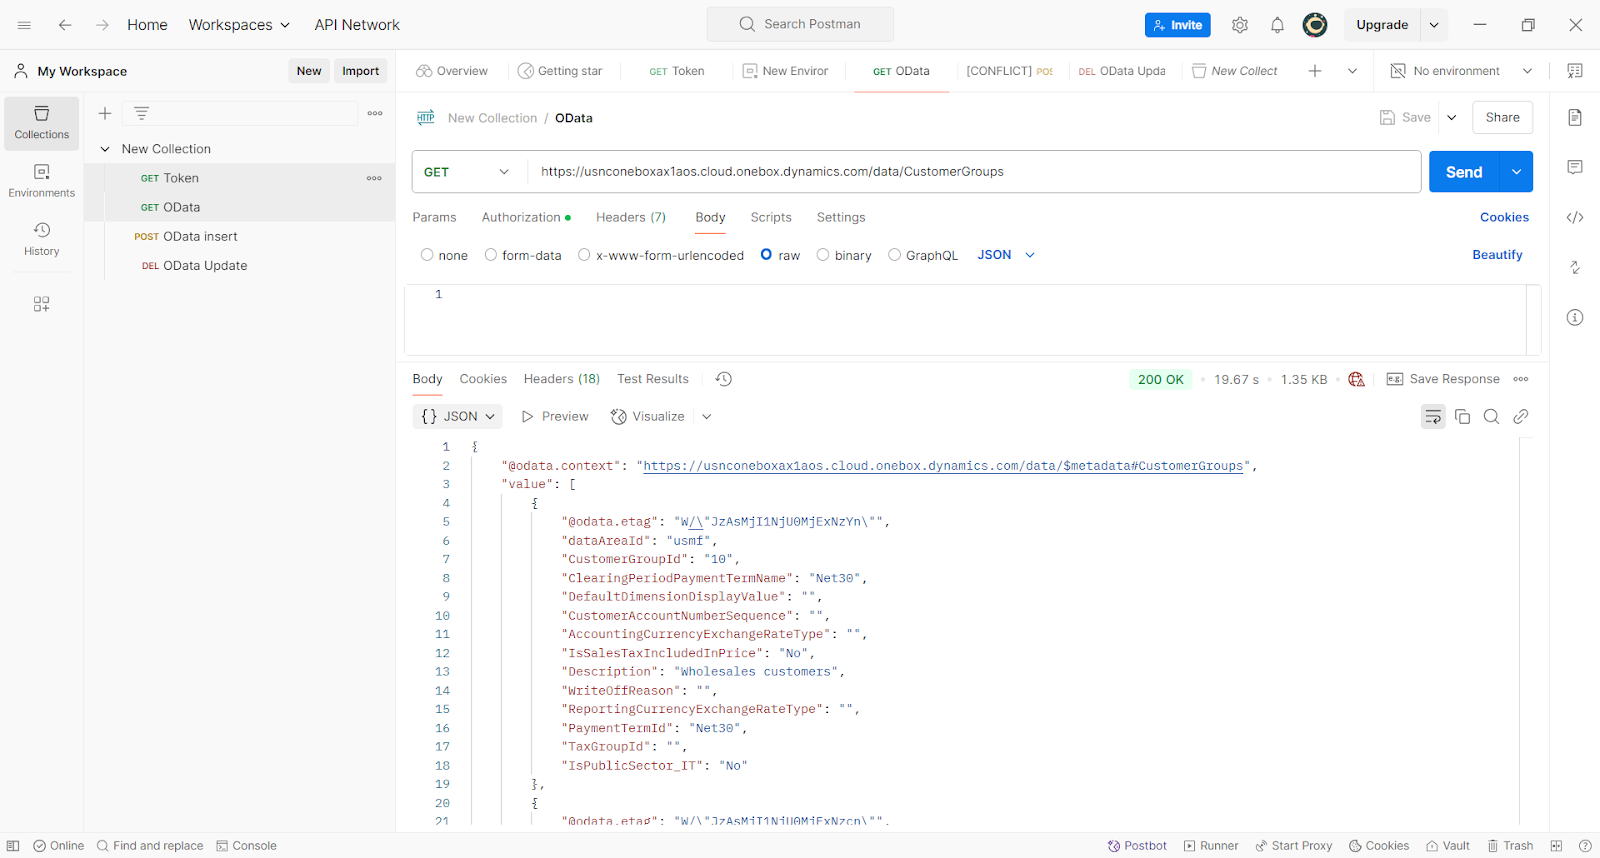Switch to the Headers (7) request tab
The height and width of the screenshot is (858, 1600).
(631, 217)
